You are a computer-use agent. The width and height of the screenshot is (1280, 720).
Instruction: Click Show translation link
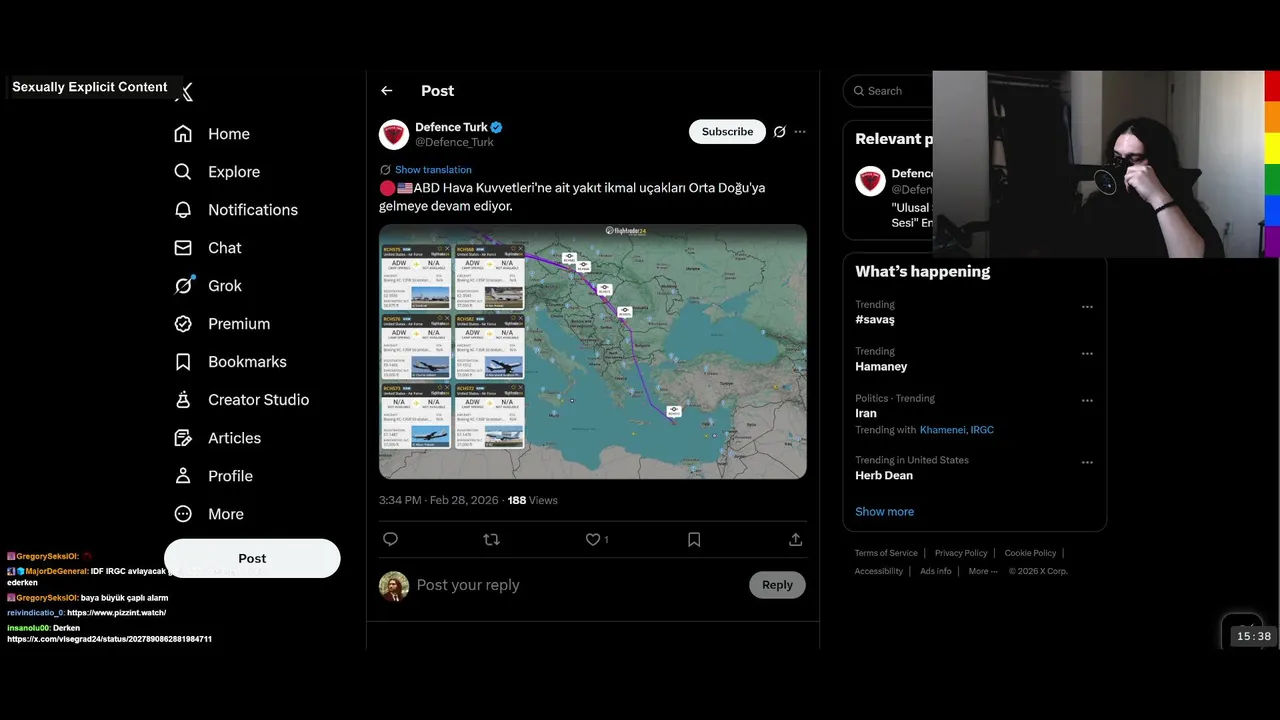click(433, 170)
